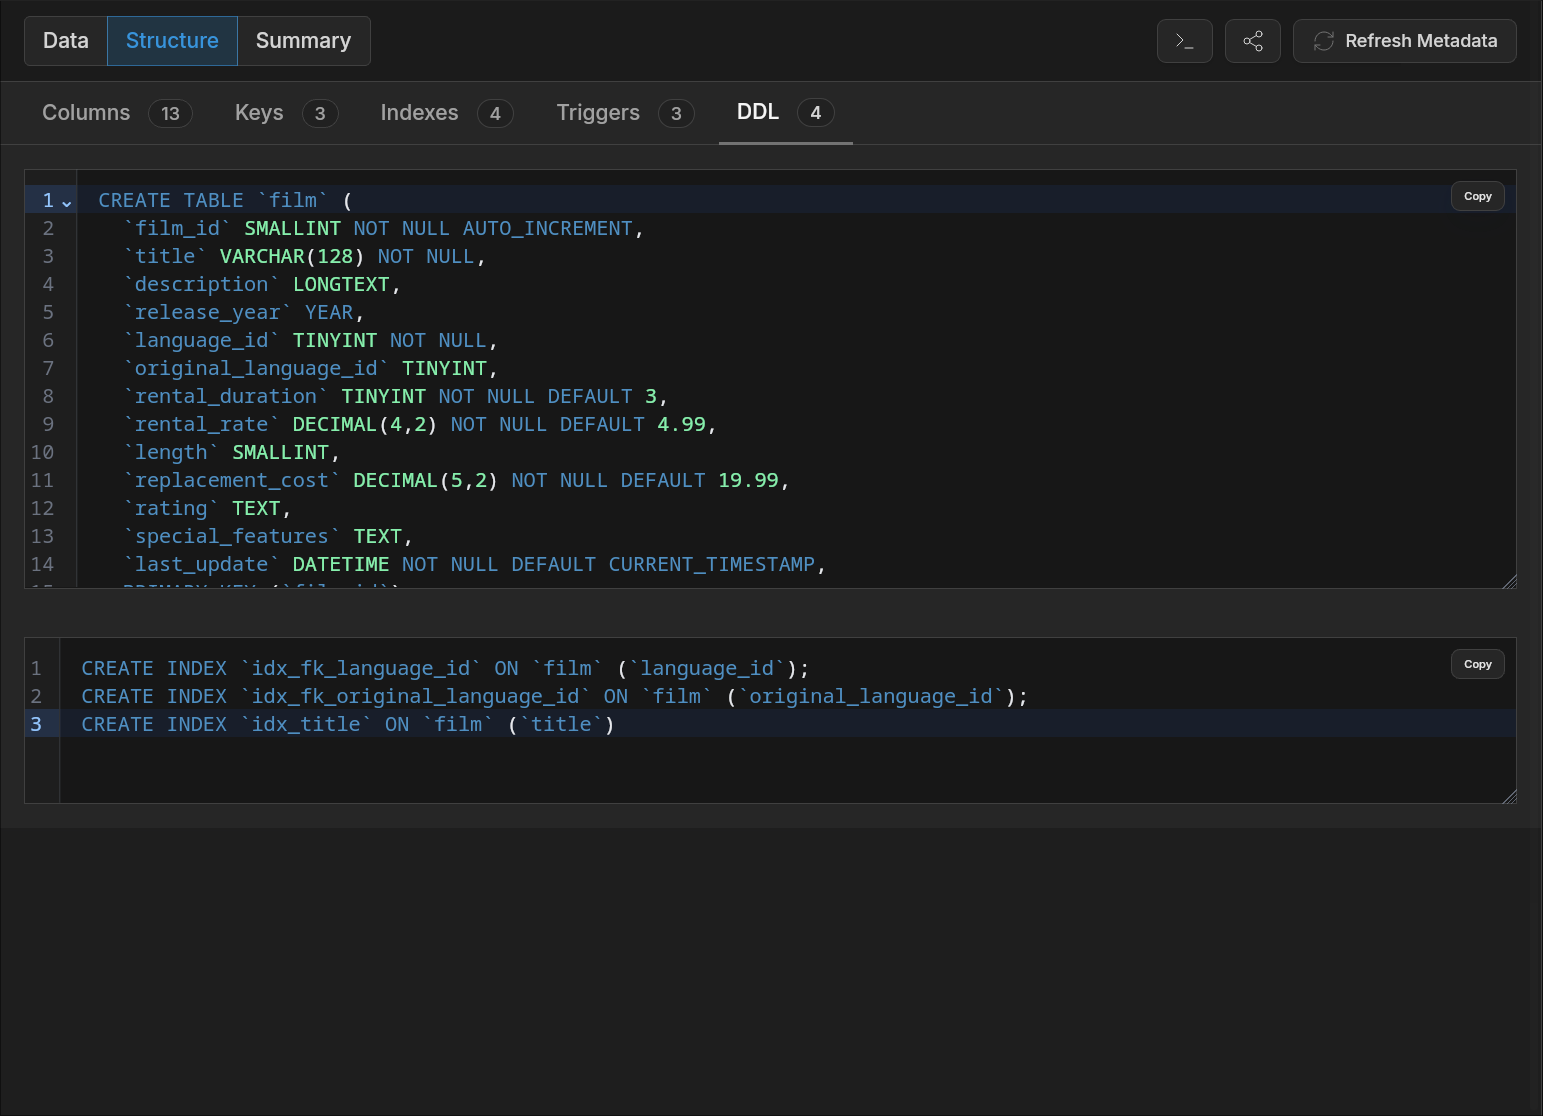Image resolution: width=1543 pixels, height=1116 pixels.
Task: Go to the Indexes tab
Action: 446,113
